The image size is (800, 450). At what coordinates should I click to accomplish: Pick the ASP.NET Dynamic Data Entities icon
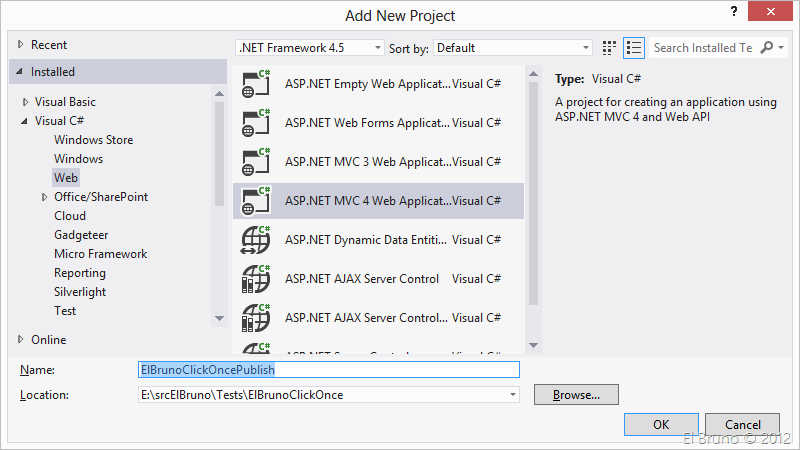(x=256, y=240)
